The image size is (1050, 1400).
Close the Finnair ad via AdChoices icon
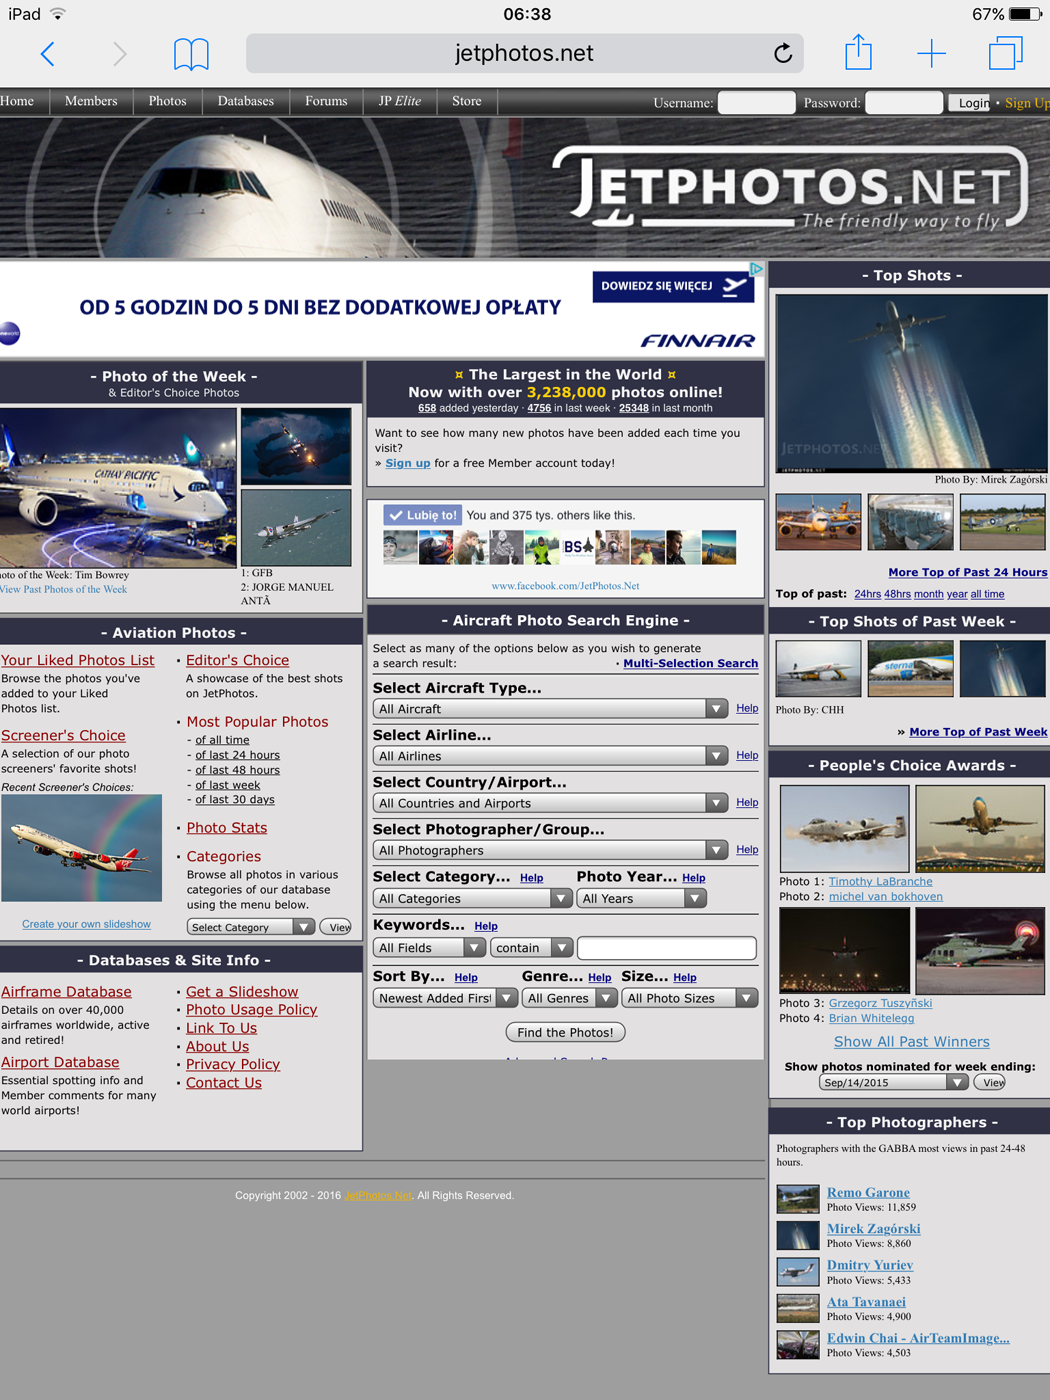click(757, 269)
